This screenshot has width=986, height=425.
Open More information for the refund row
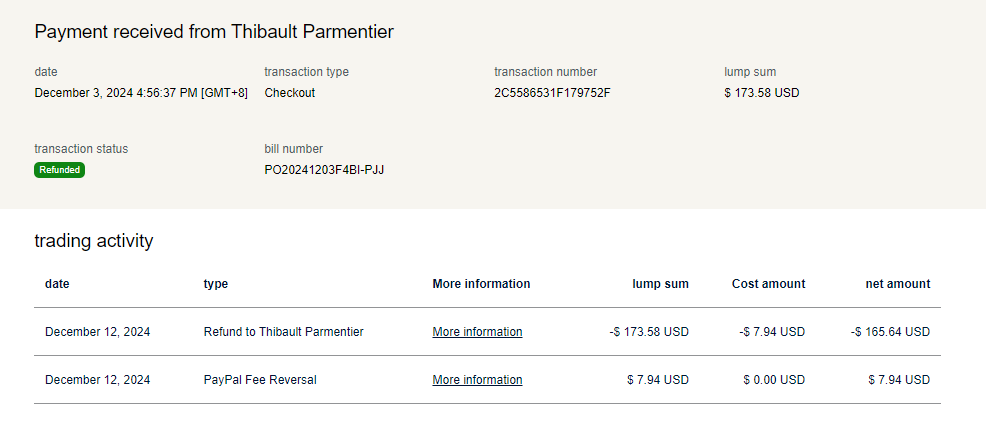477,332
